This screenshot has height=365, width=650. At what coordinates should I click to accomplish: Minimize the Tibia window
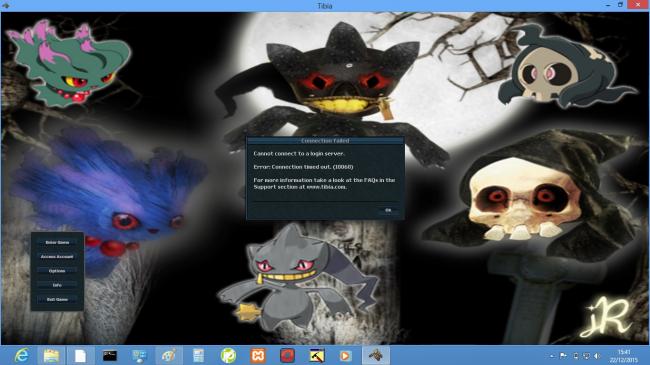click(608, 5)
